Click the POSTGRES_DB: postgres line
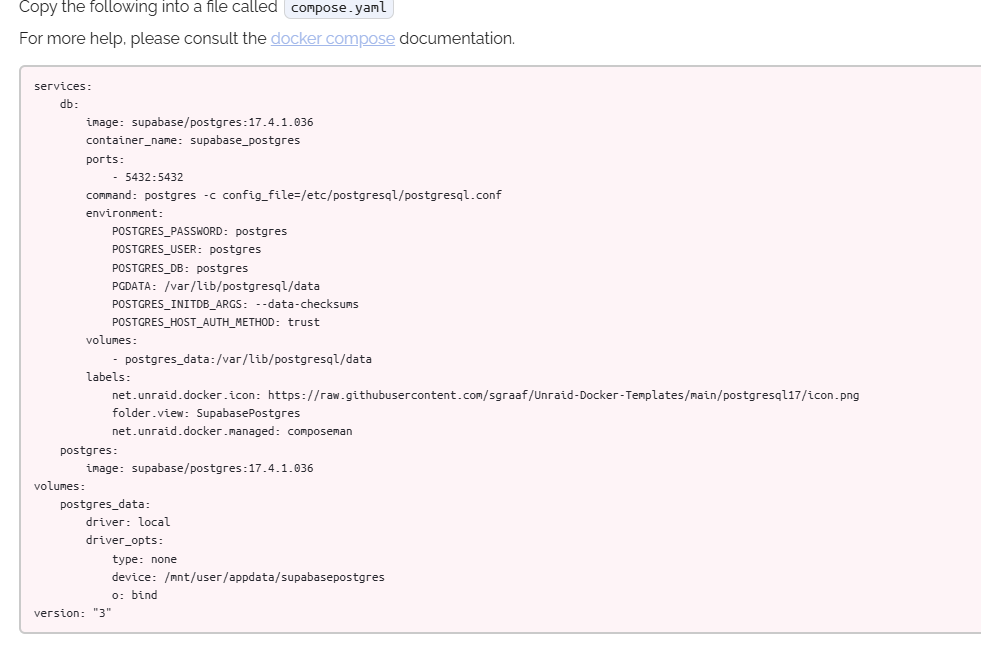Viewport: 981px width, 646px height. (x=180, y=268)
